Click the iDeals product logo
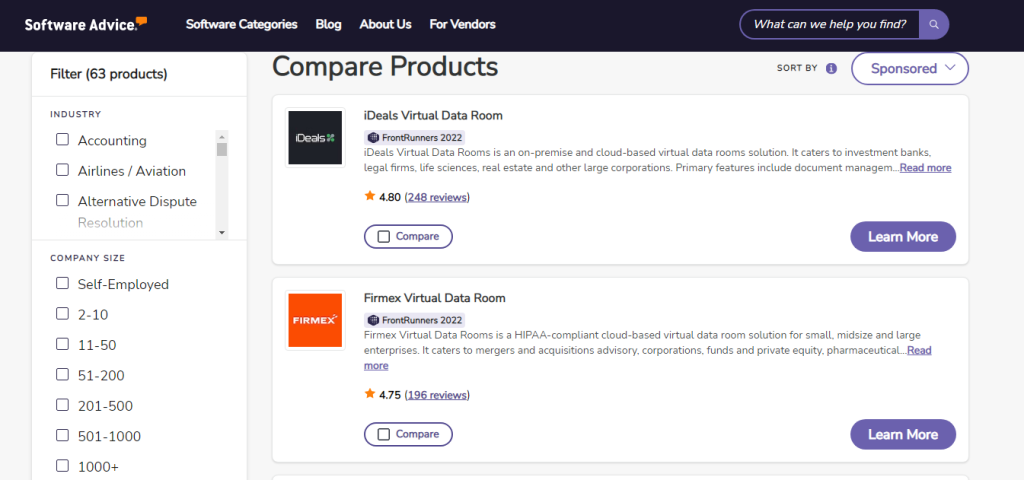Image resolution: width=1024 pixels, height=480 pixels. [x=315, y=138]
